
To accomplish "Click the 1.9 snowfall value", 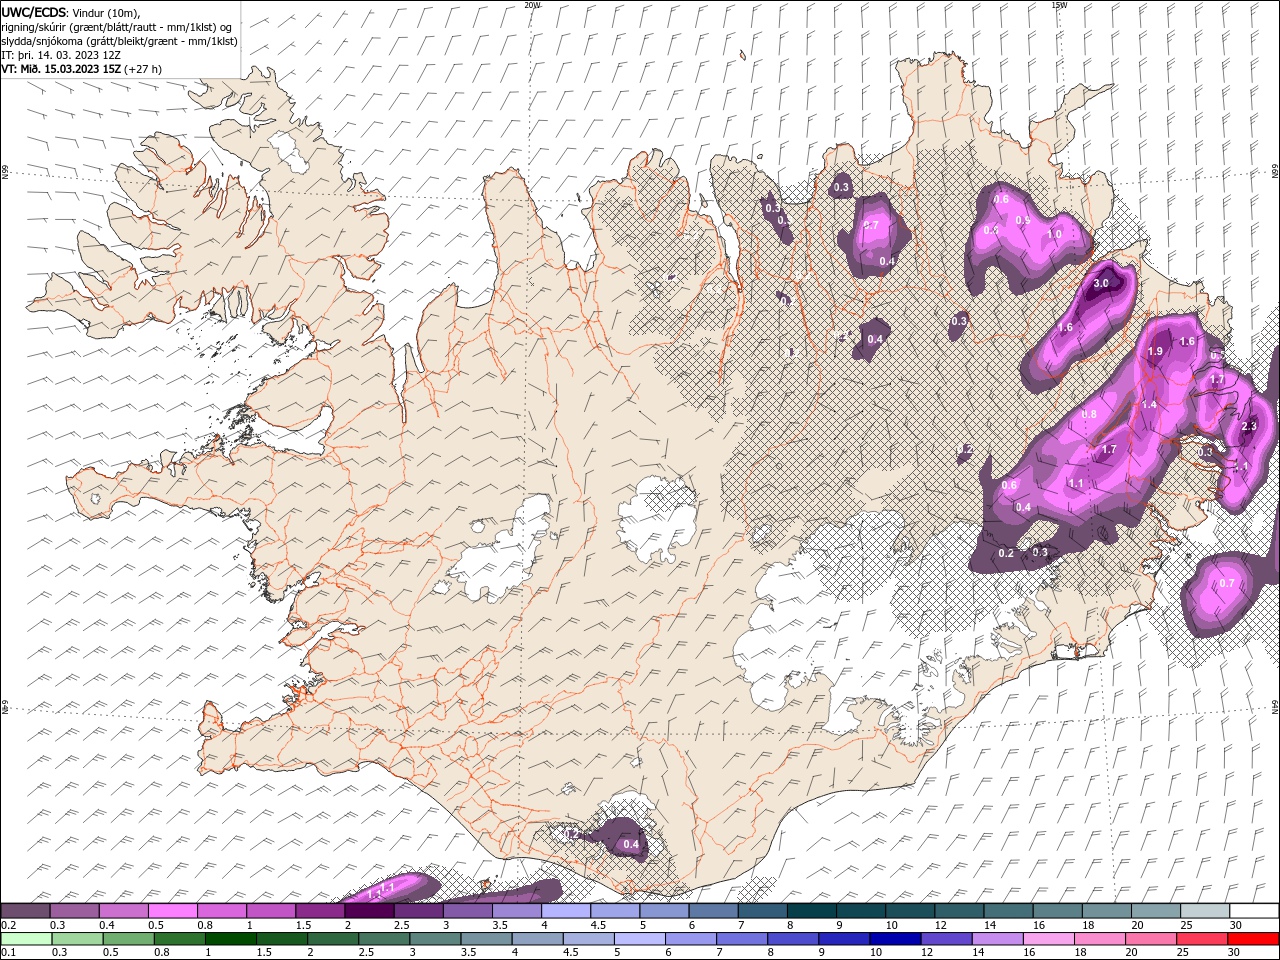I will pyautogui.click(x=1155, y=352).
